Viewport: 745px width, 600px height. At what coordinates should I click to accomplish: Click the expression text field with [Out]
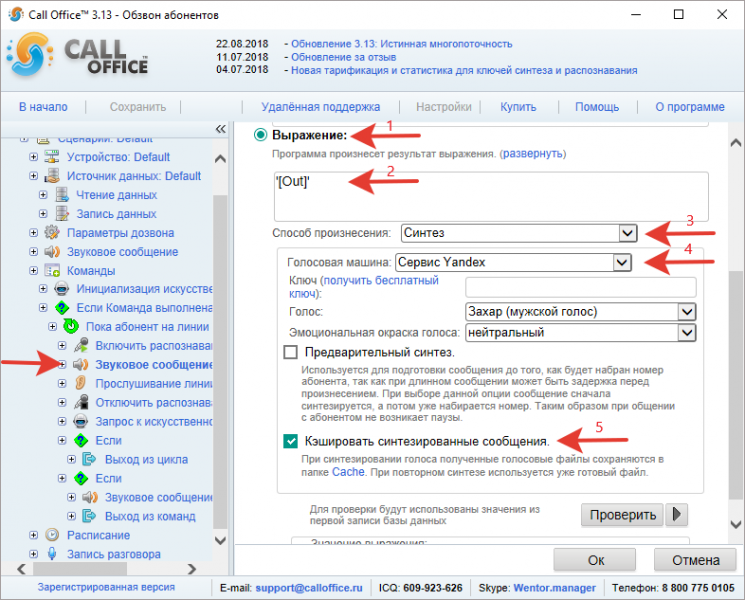point(491,196)
